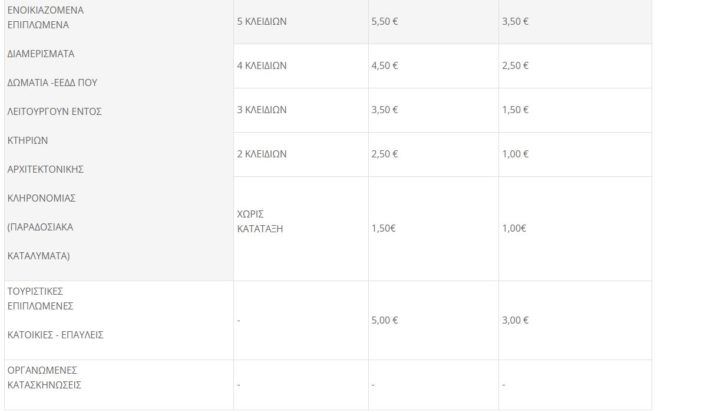Click the "ΧΩΡΙΣ ΚΑΤΑΤΑΞΗ" cell
The height and width of the screenshot is (412, 717).
(260, 221)
